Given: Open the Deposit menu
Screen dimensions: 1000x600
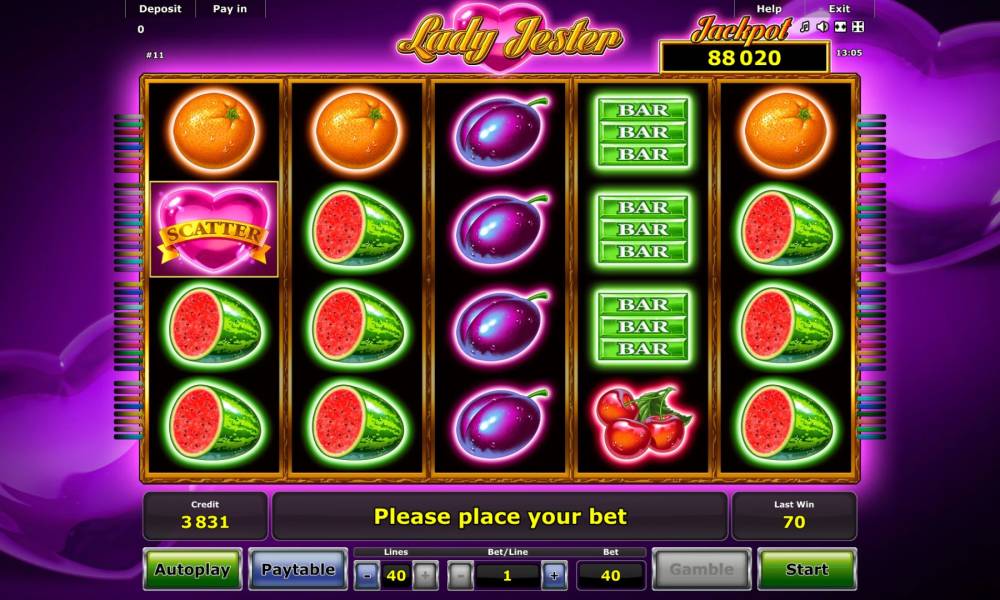Looking at the screenshot, I should [160, 9].
